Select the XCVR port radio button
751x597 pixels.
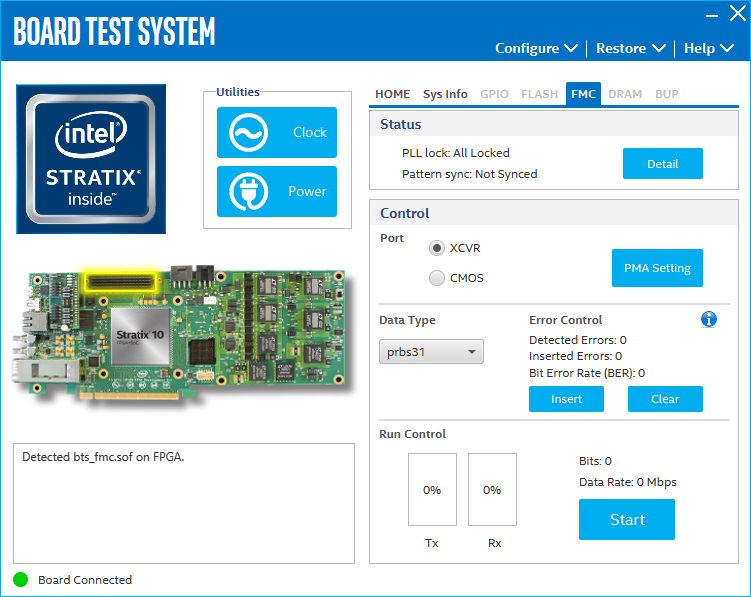click(x=437, y=248)
